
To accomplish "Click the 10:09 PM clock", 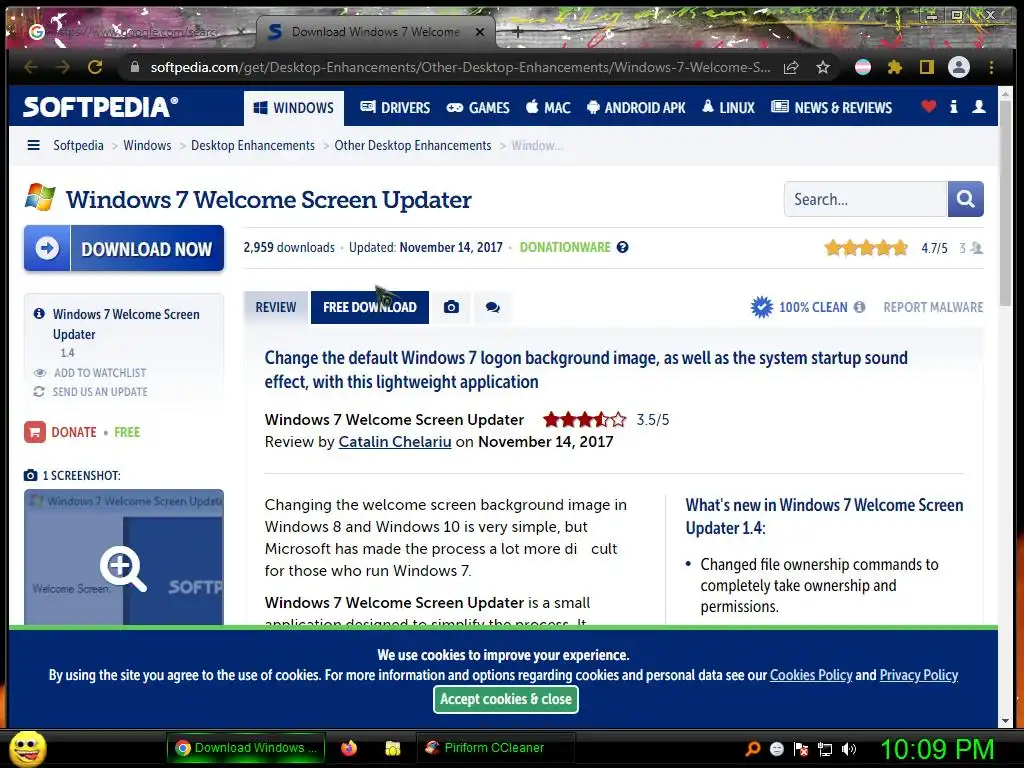I will [938, 749].
